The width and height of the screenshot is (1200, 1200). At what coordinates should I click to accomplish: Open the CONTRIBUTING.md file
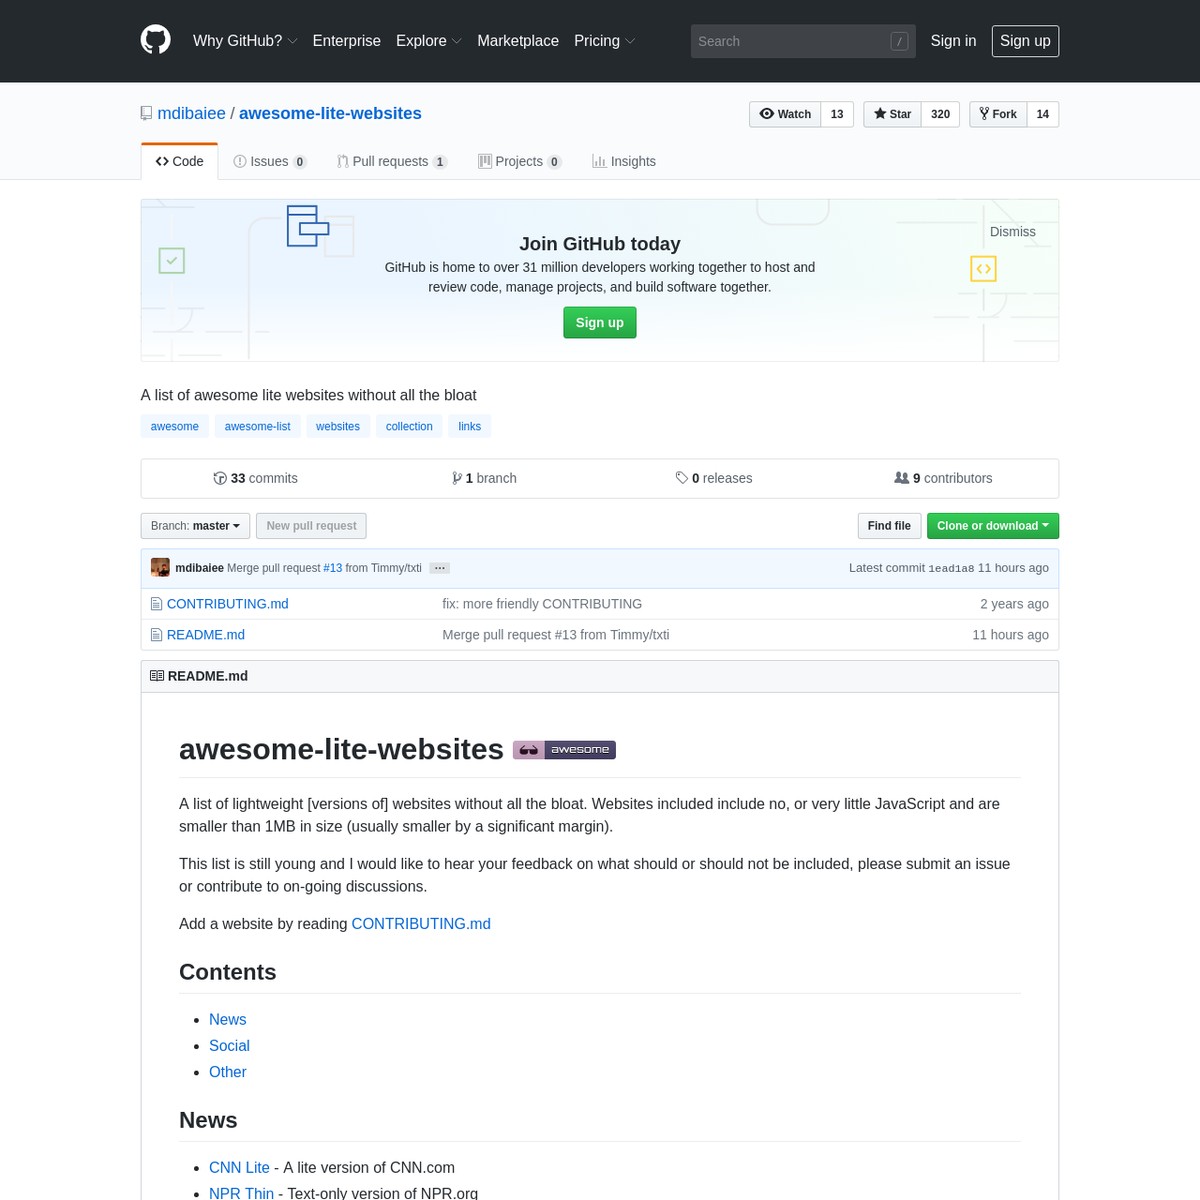click(228, 604)
